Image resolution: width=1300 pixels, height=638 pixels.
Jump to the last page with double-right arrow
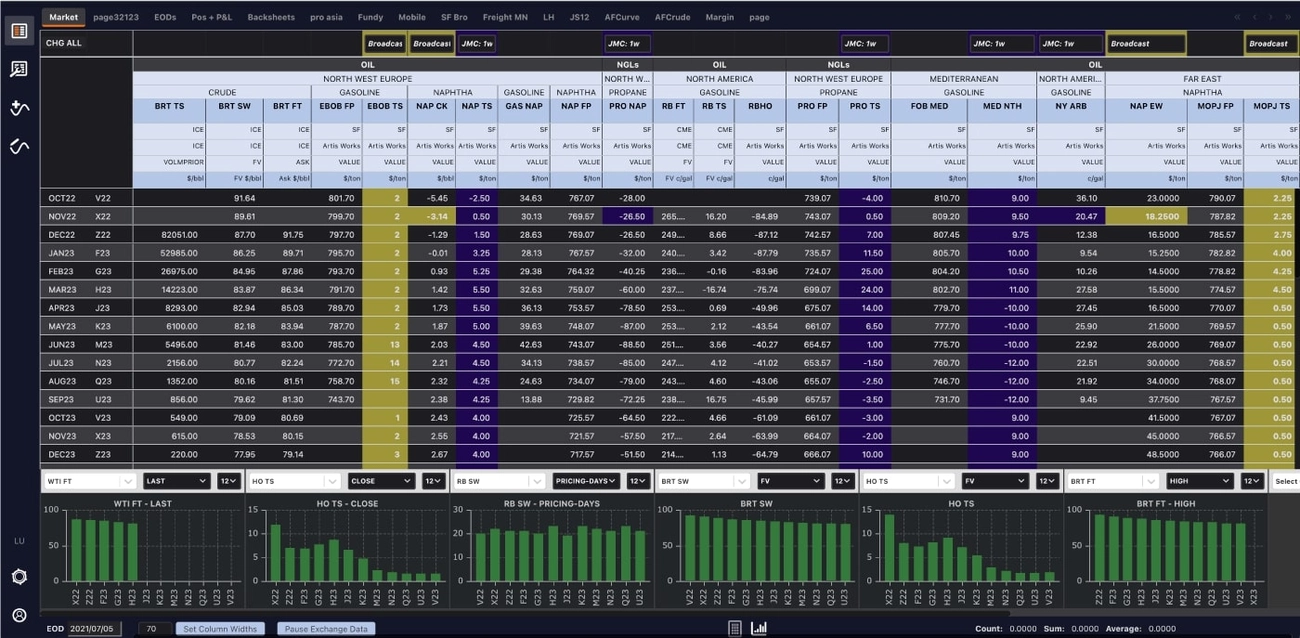pyautogui.click(x=1287, y=17)
